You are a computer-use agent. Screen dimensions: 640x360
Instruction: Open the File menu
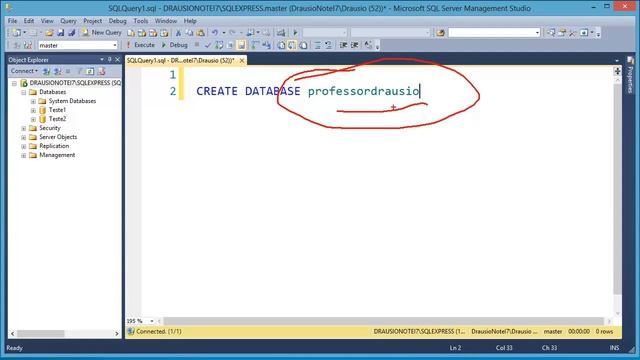pyautogui.click(x=12, y=21)
